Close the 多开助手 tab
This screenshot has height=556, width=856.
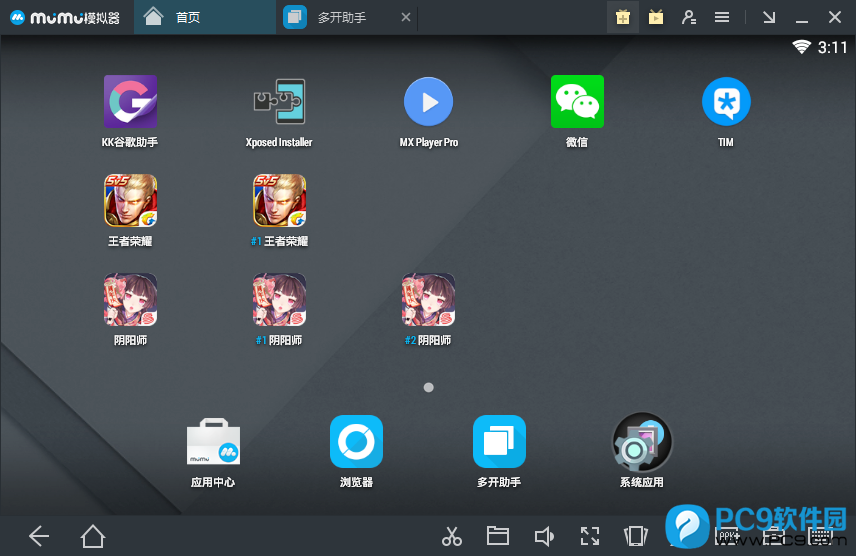pyautogui.click(x=405, y=17)
